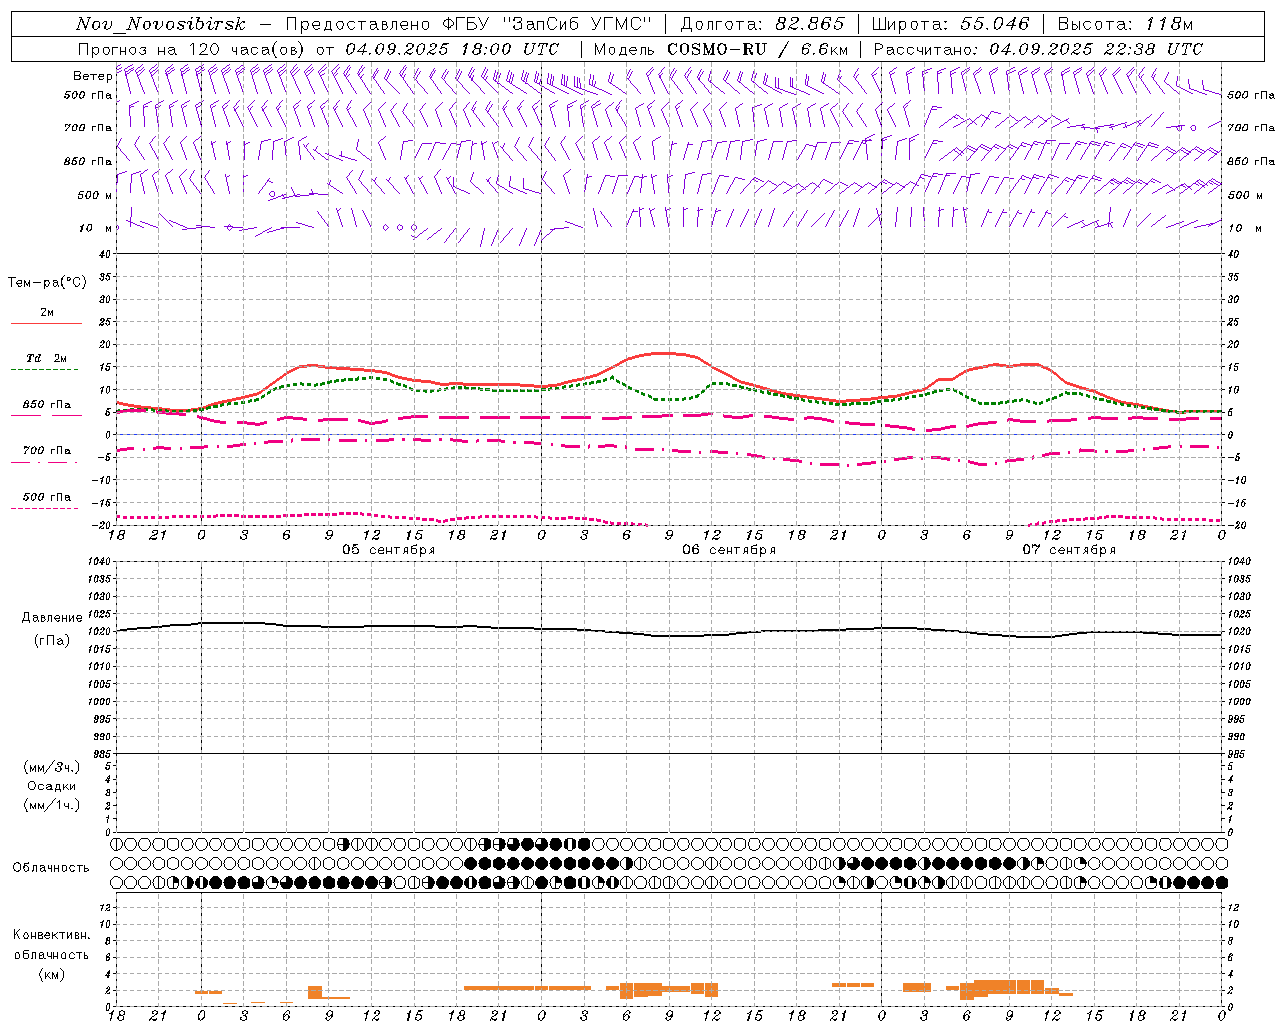Click the (мм/3ч.) precipitation unit label
The image size is (1280, 1024).
51,767
